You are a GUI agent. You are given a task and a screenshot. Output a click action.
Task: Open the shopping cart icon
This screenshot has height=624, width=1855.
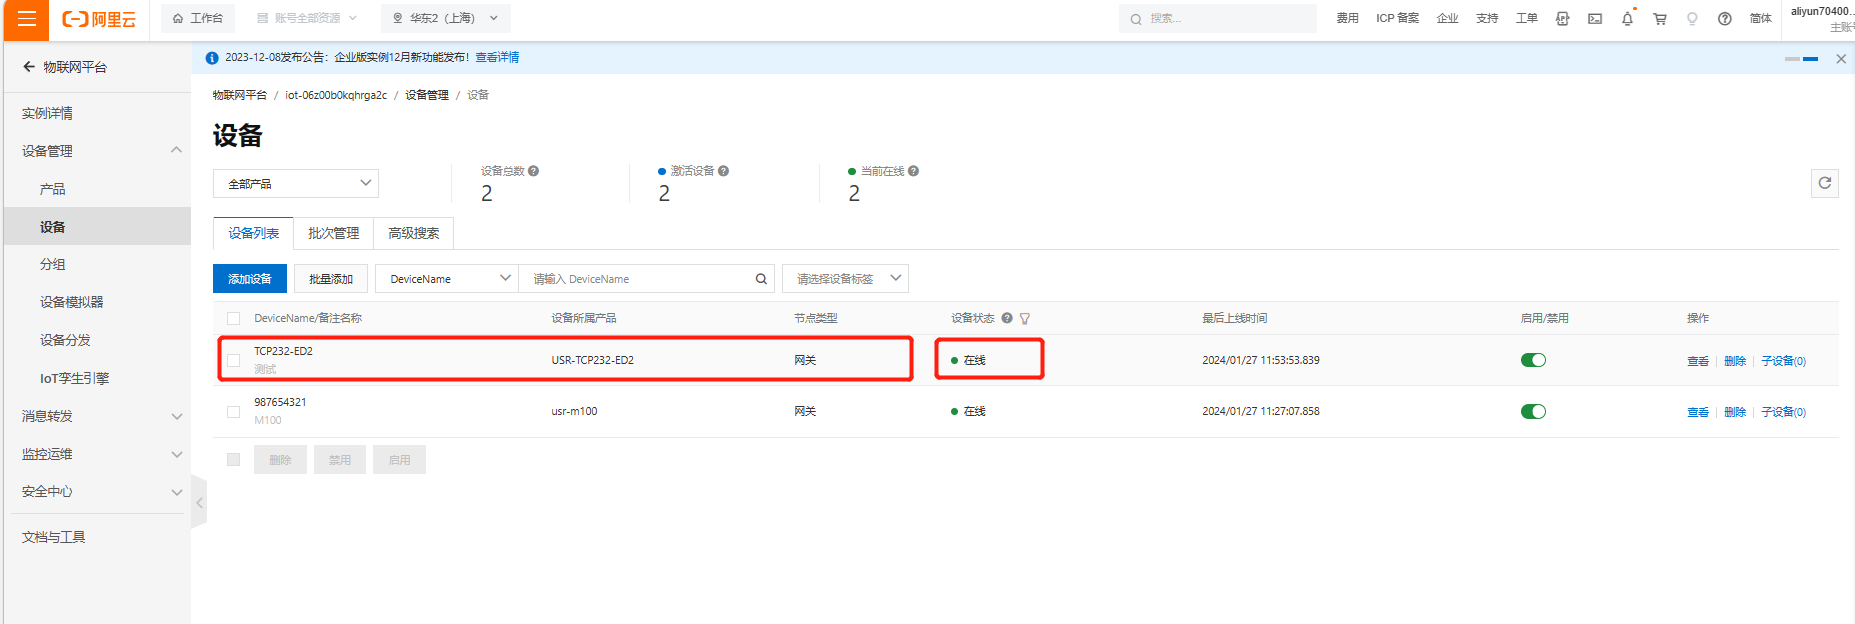pos(1660,19)
